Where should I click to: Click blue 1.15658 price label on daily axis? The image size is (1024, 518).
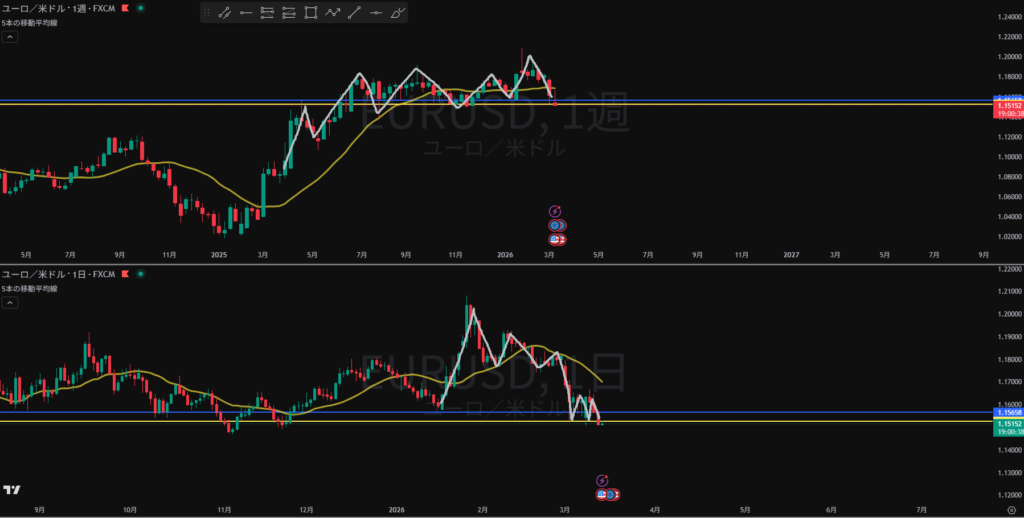1005,412
